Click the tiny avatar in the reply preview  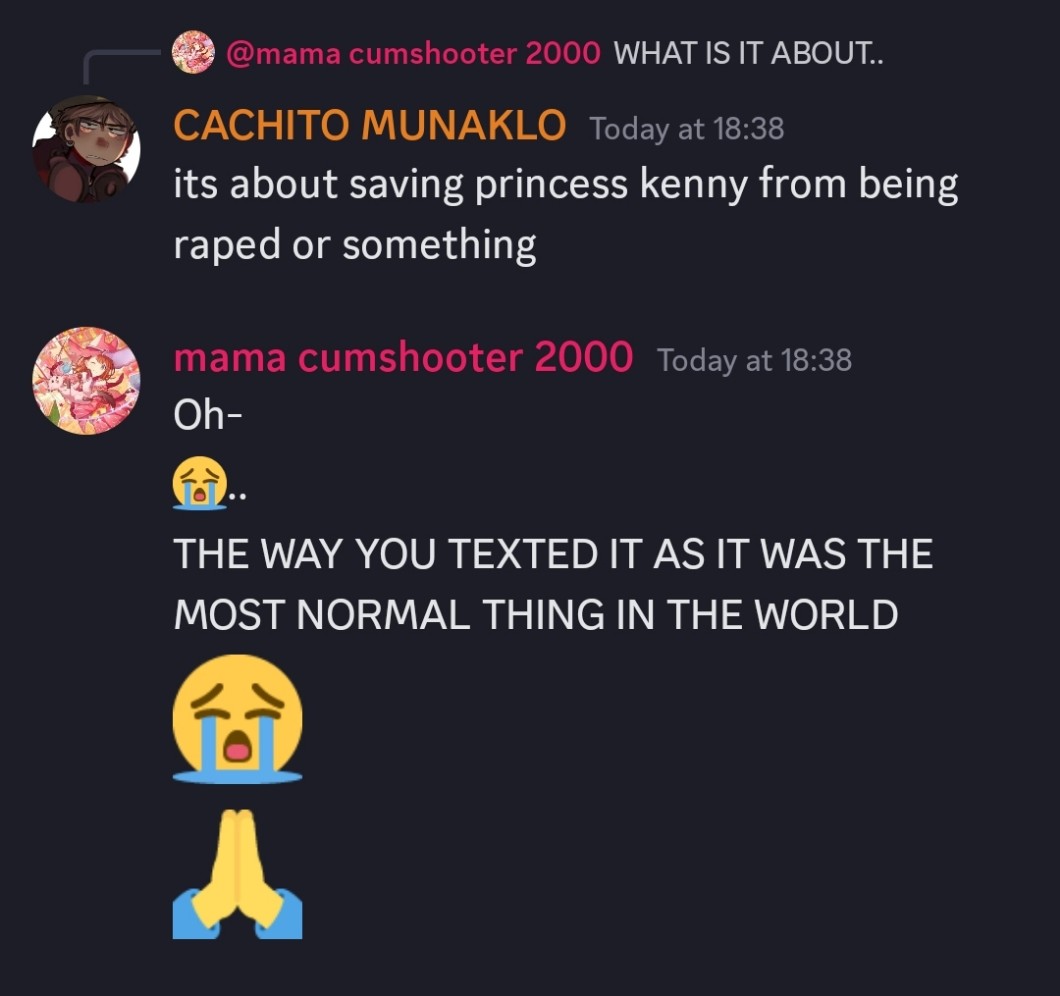(194, 52)
